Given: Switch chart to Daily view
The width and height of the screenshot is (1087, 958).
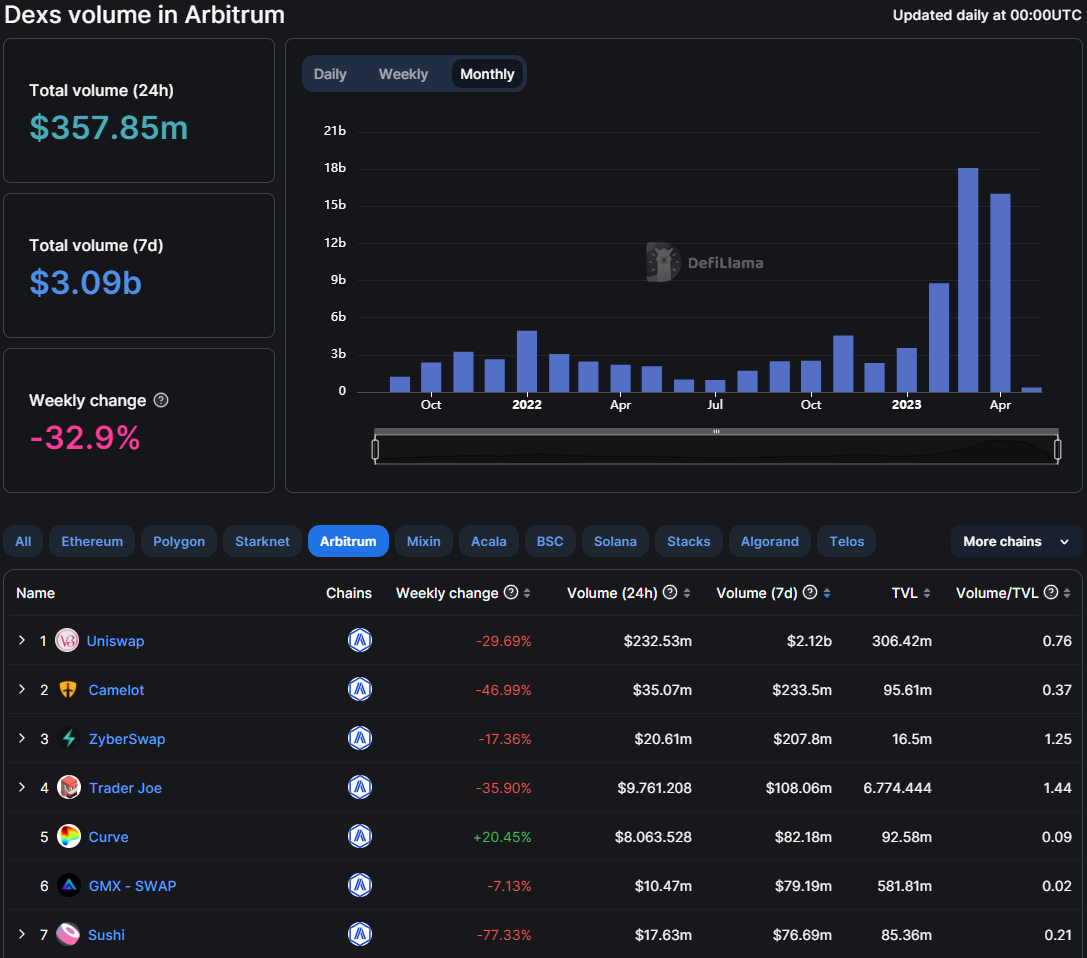Looking at the screenshot, I should pos(330,74).
